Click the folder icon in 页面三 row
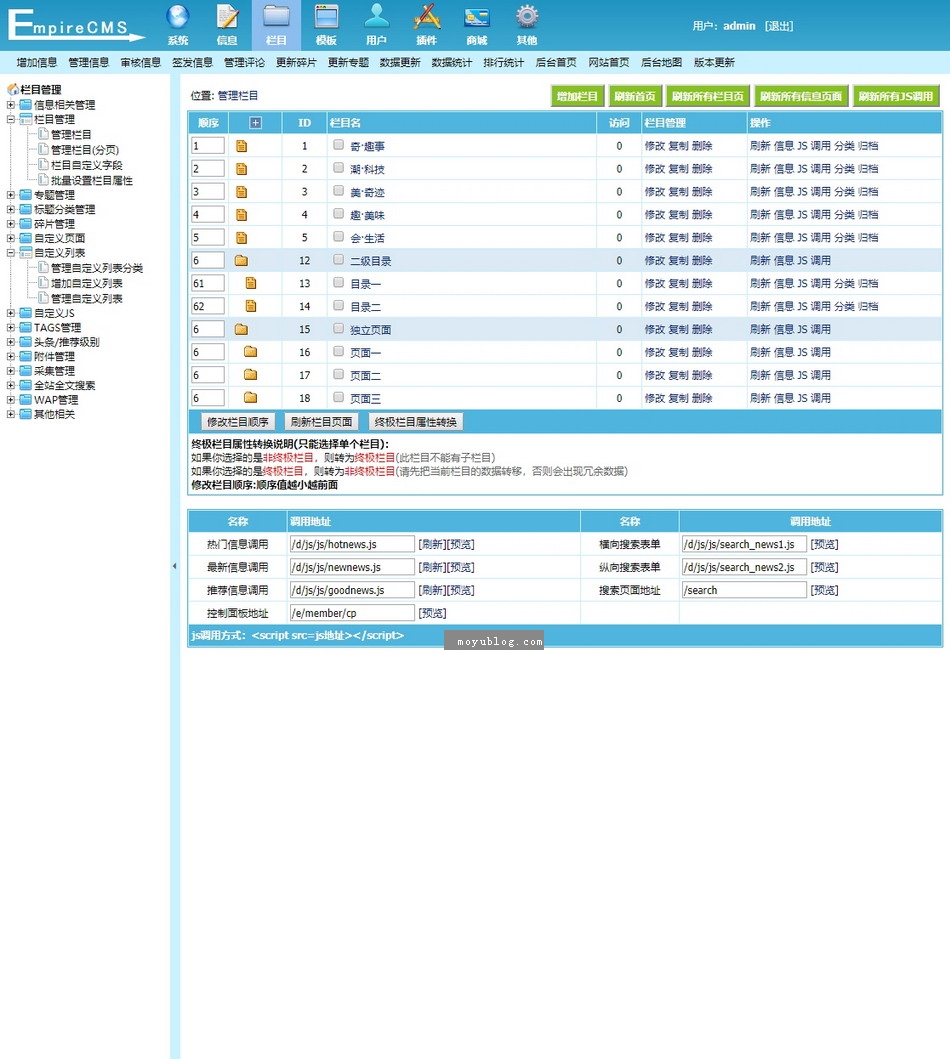Screen dimensions: 950x1059 pyautogui.click(x=250, y=398)
